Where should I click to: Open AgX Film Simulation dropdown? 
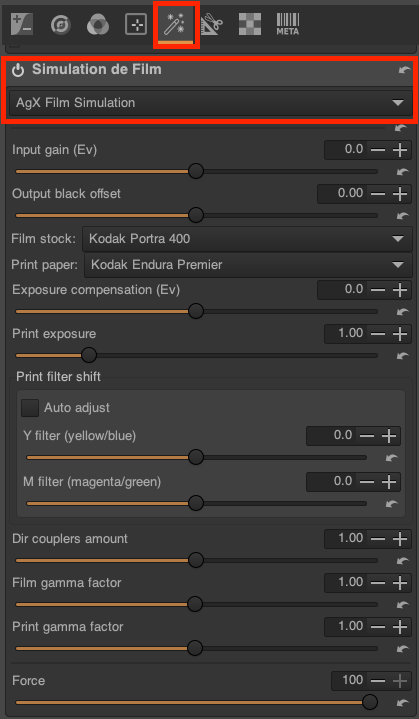pyautogui.click(x=210, y=103)
